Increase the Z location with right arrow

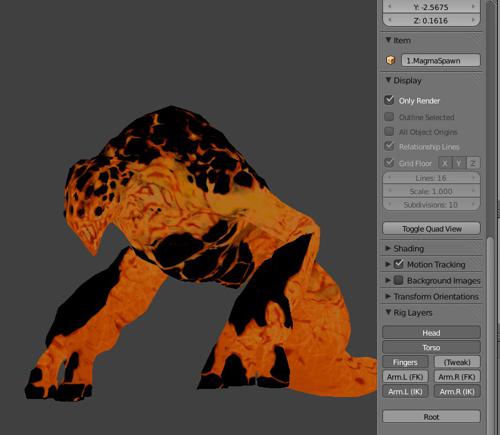coord(473,20)
